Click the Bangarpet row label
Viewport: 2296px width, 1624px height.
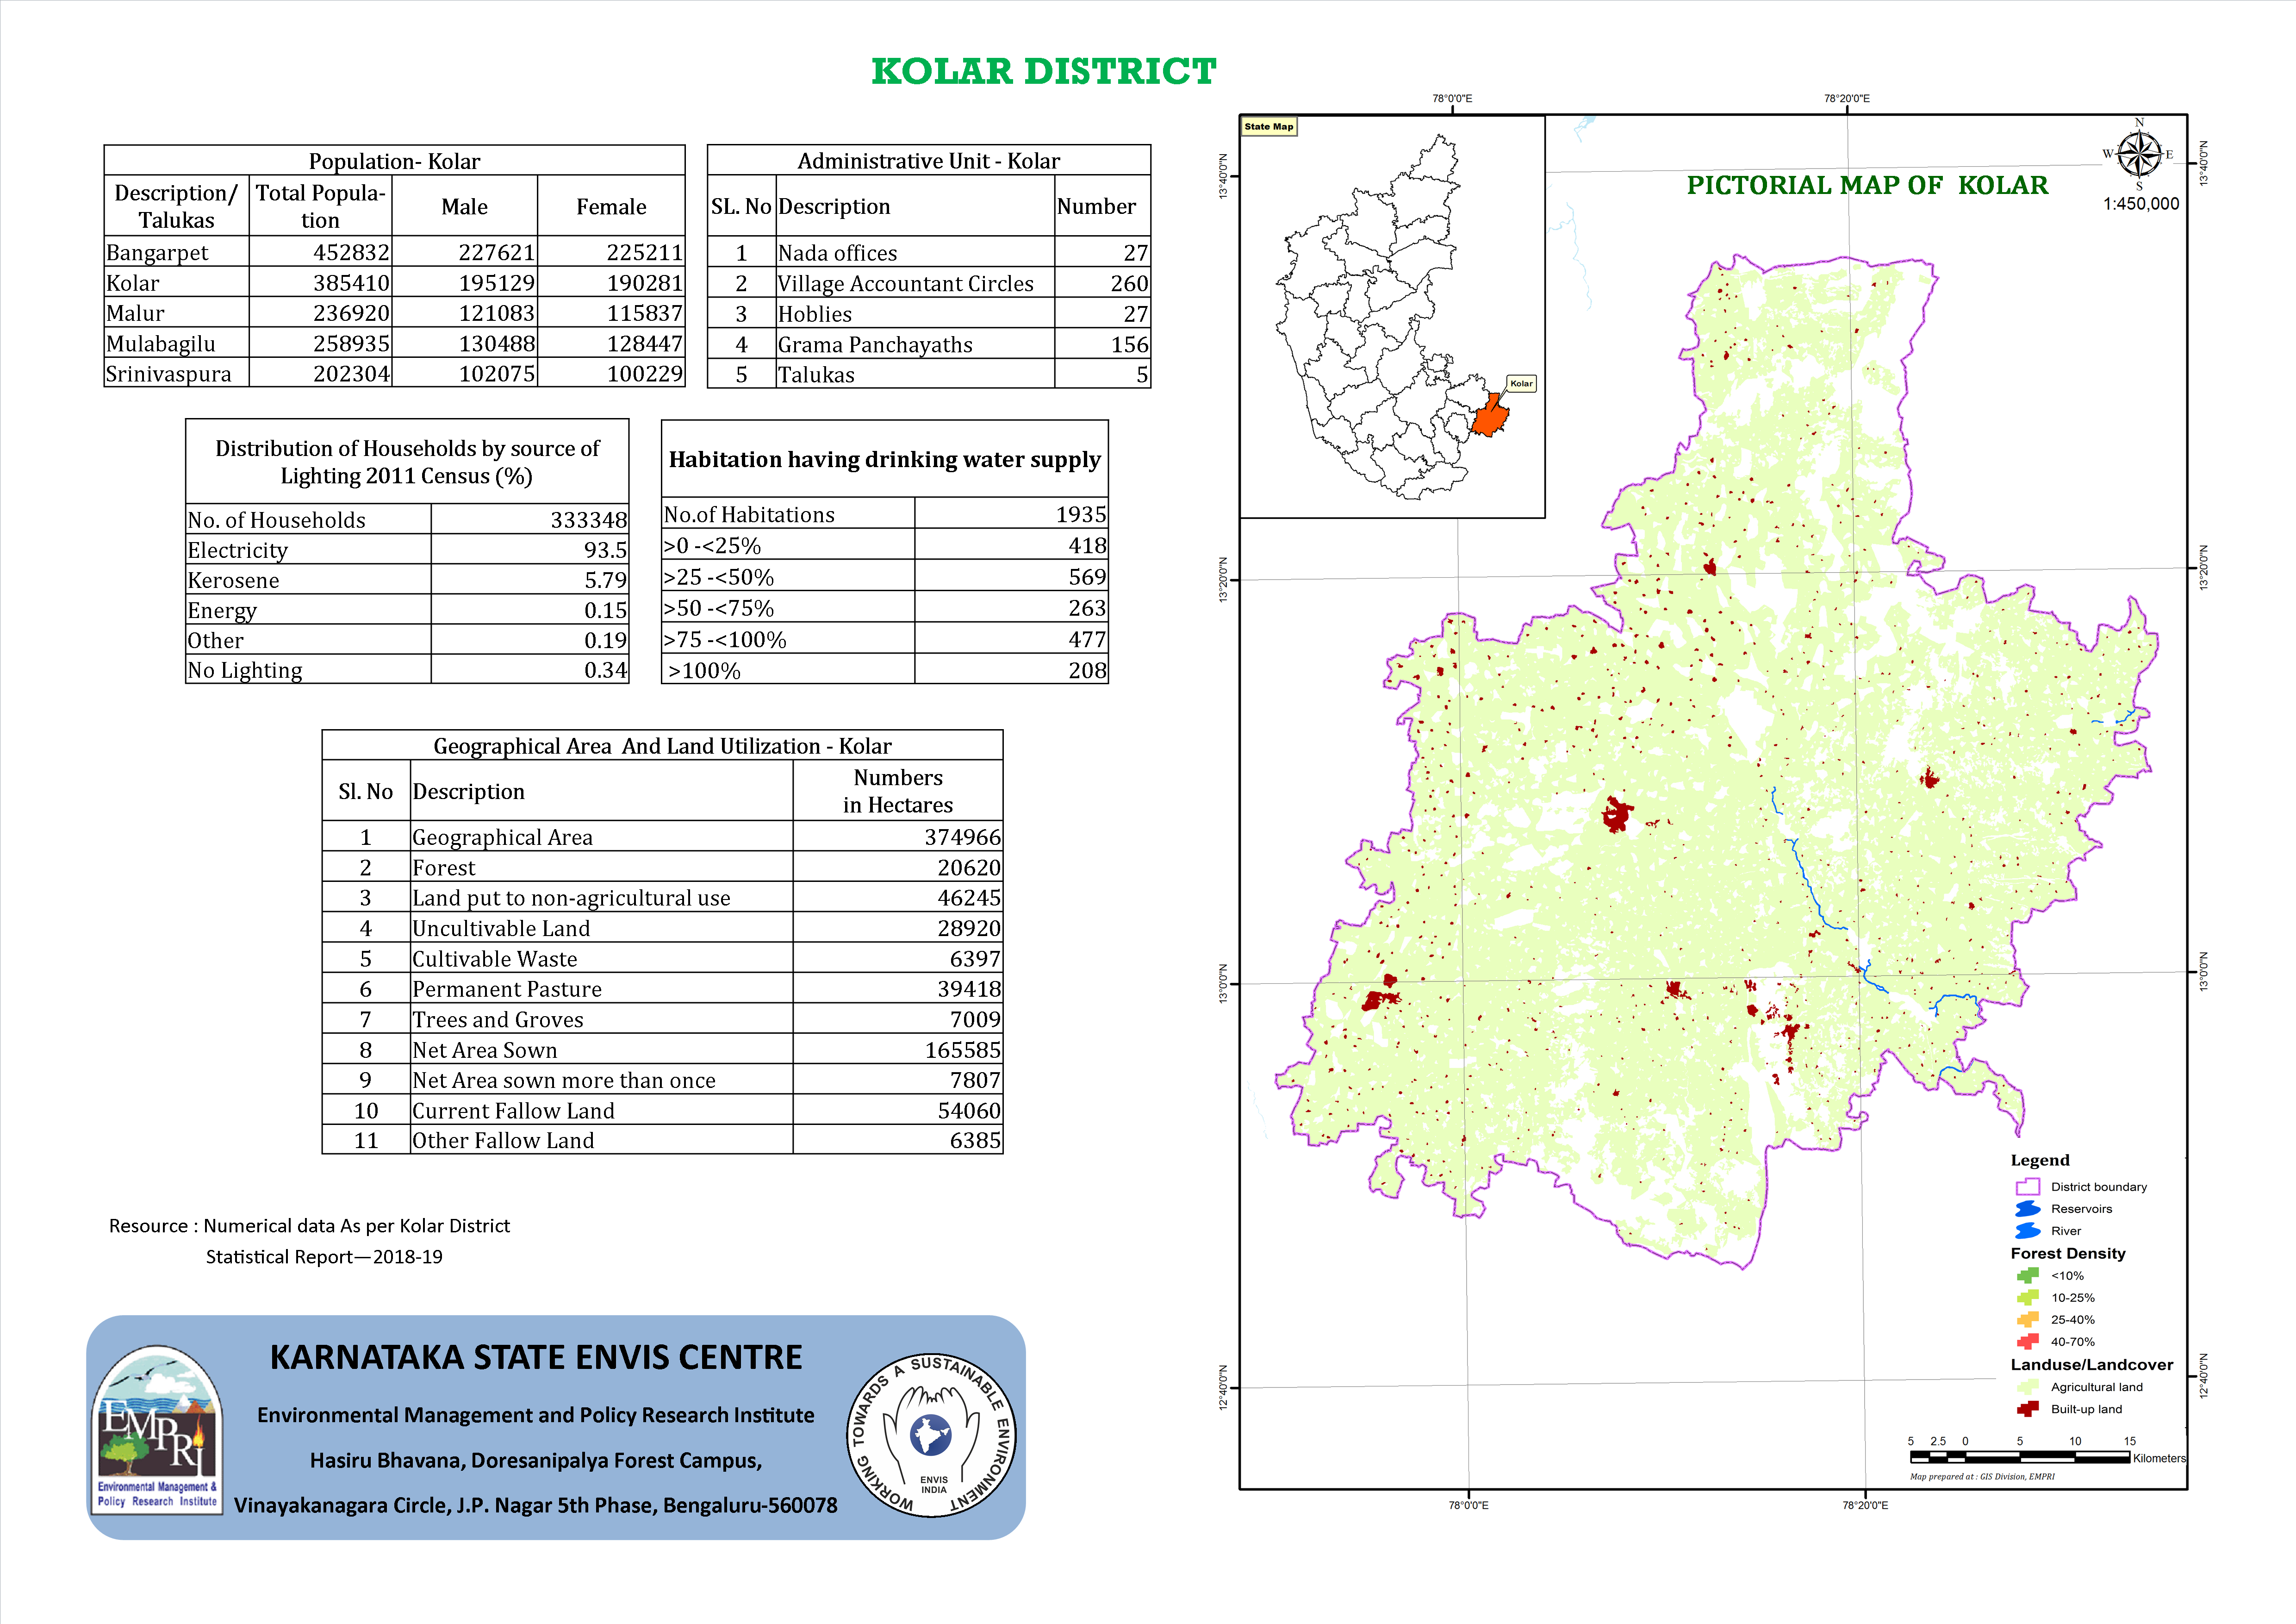pyautogui.click(x=157, y=253)
